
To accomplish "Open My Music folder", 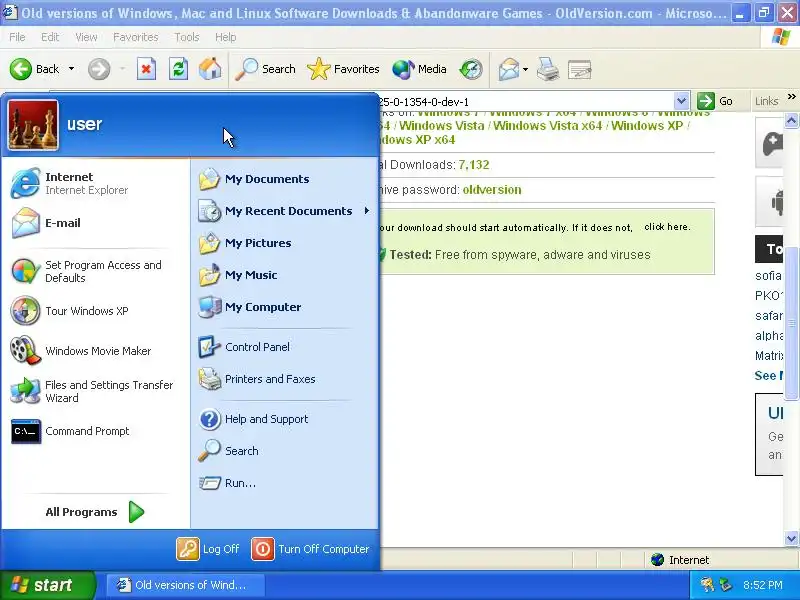I will (x=284, y=275).
